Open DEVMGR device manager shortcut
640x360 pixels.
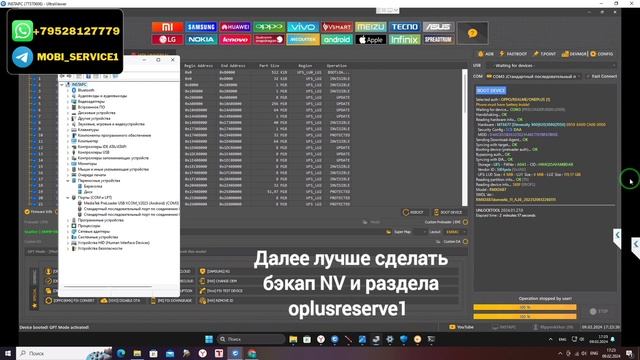574,54
